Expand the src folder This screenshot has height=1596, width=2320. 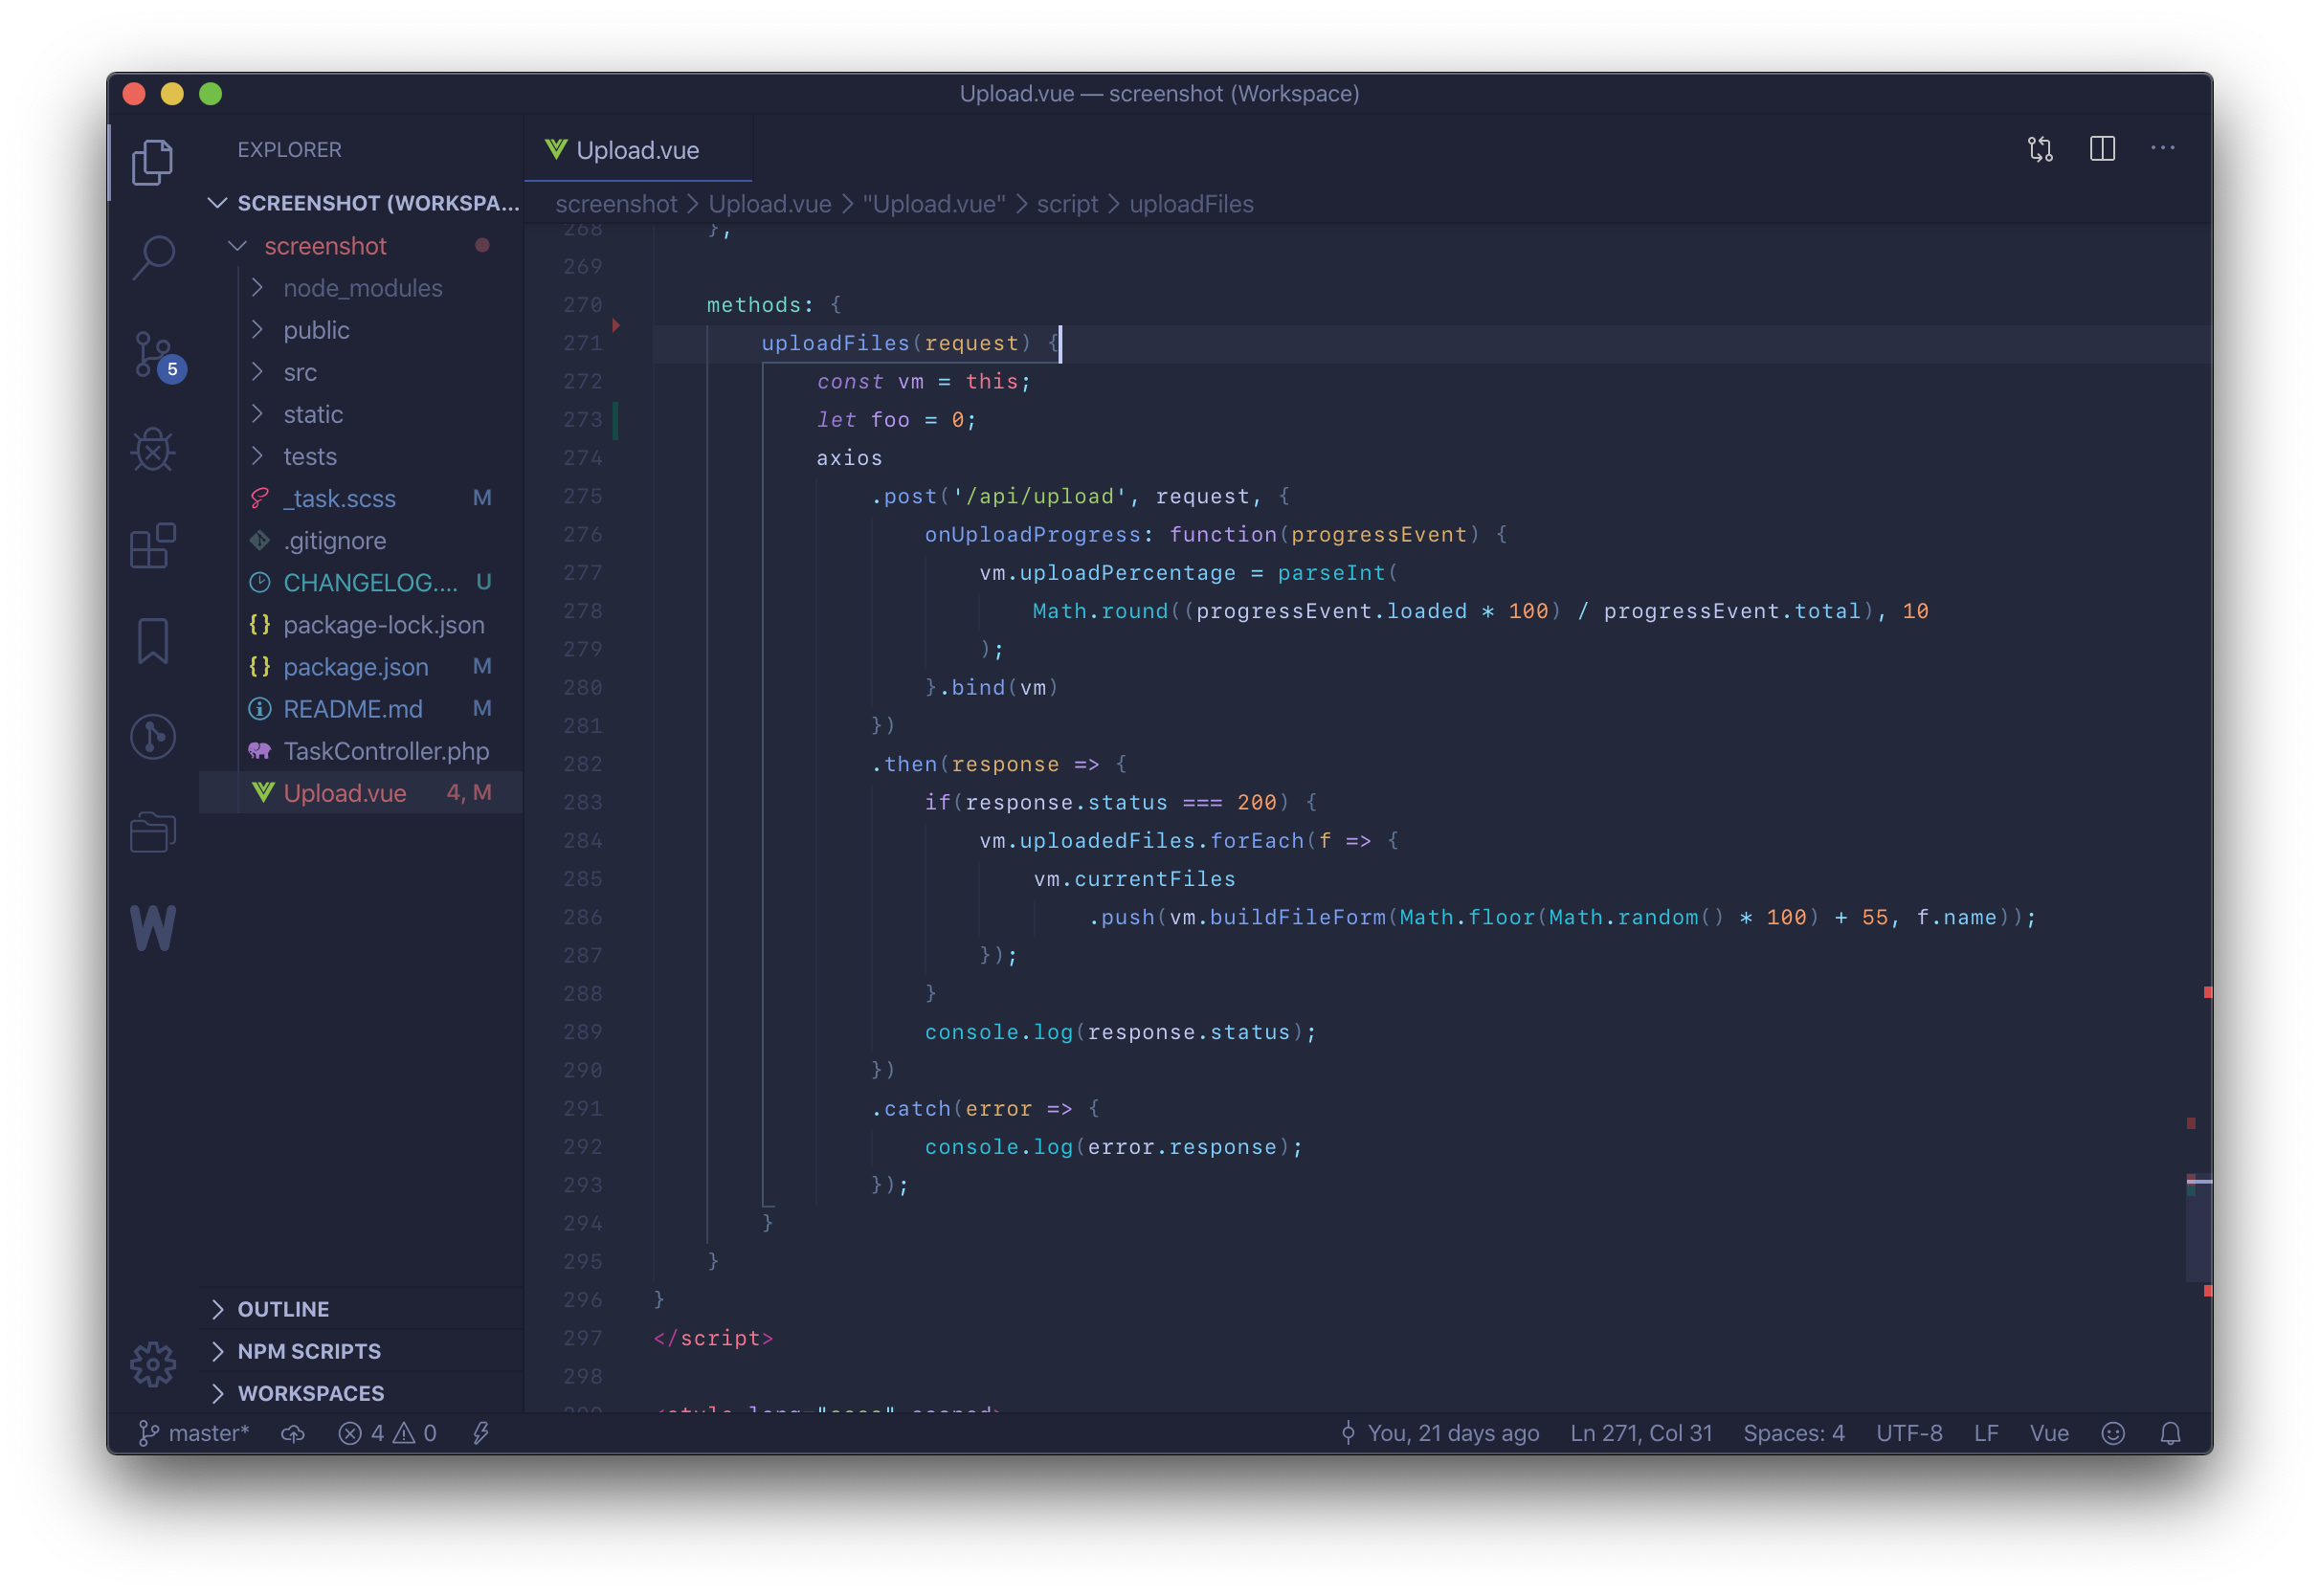(x=361, y=372)
